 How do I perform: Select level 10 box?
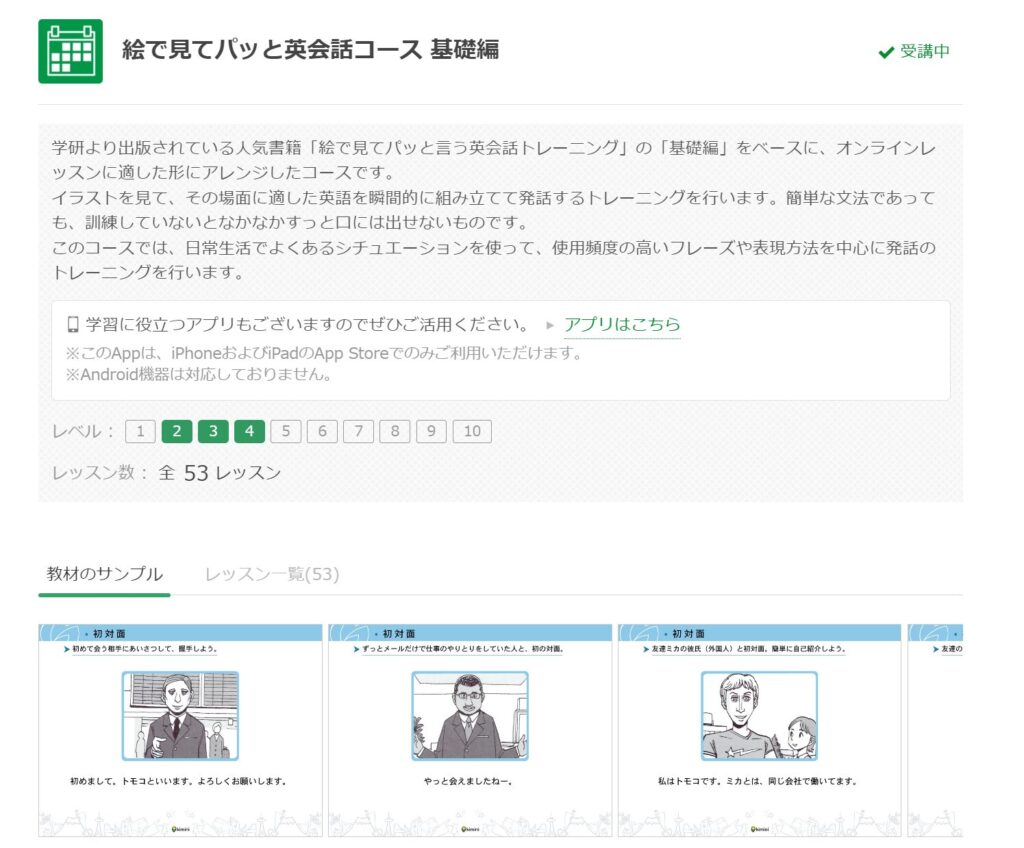click(472, 432)
